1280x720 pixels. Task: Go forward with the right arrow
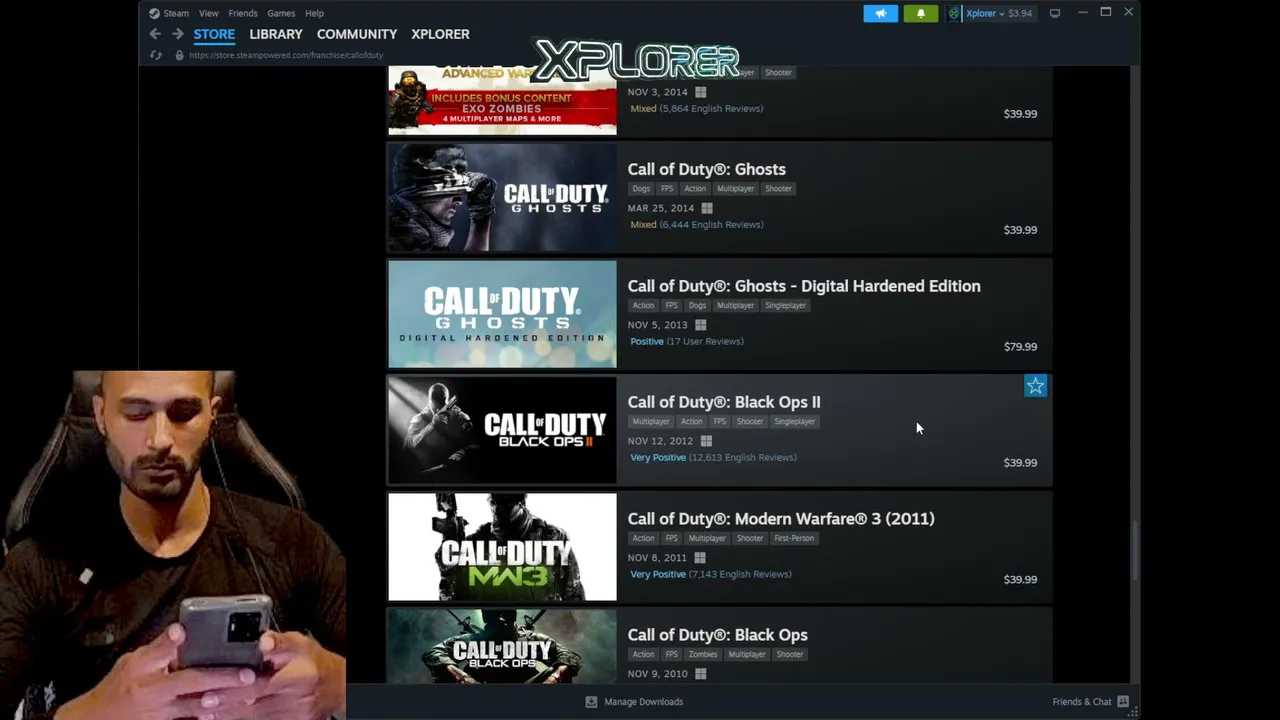177,34
